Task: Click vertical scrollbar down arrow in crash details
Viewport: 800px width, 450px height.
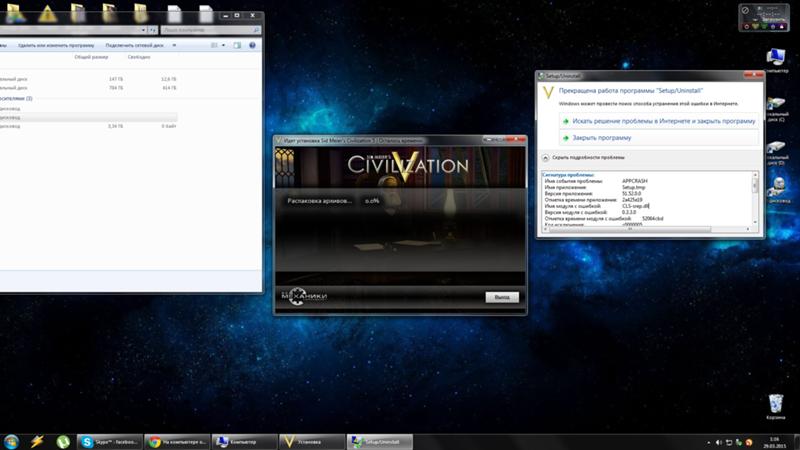Action: tap(755, 222)
